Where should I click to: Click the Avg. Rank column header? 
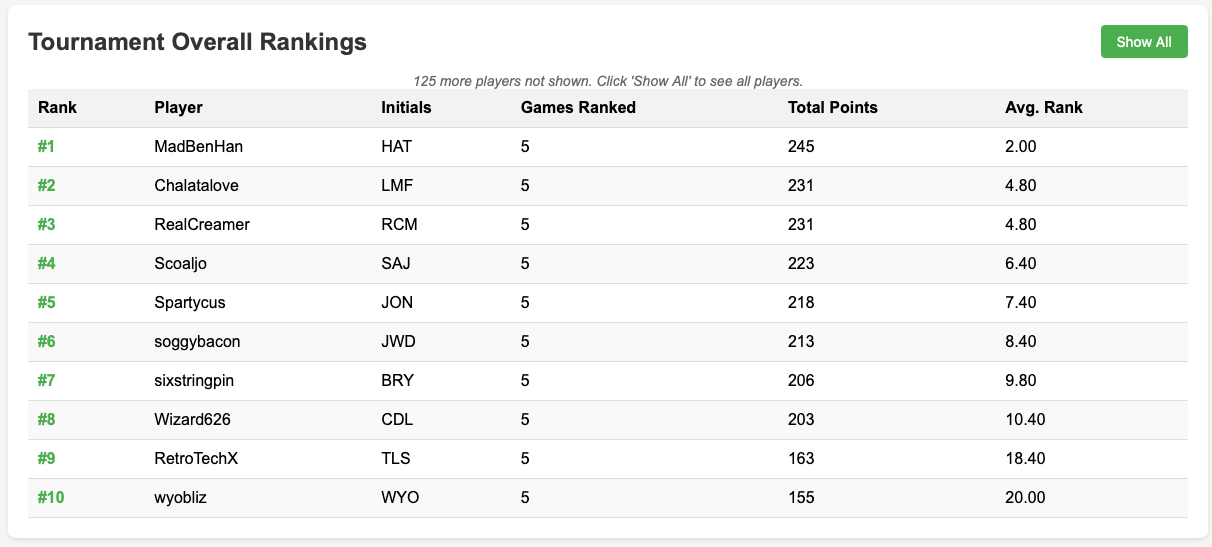click(1043, 108)
